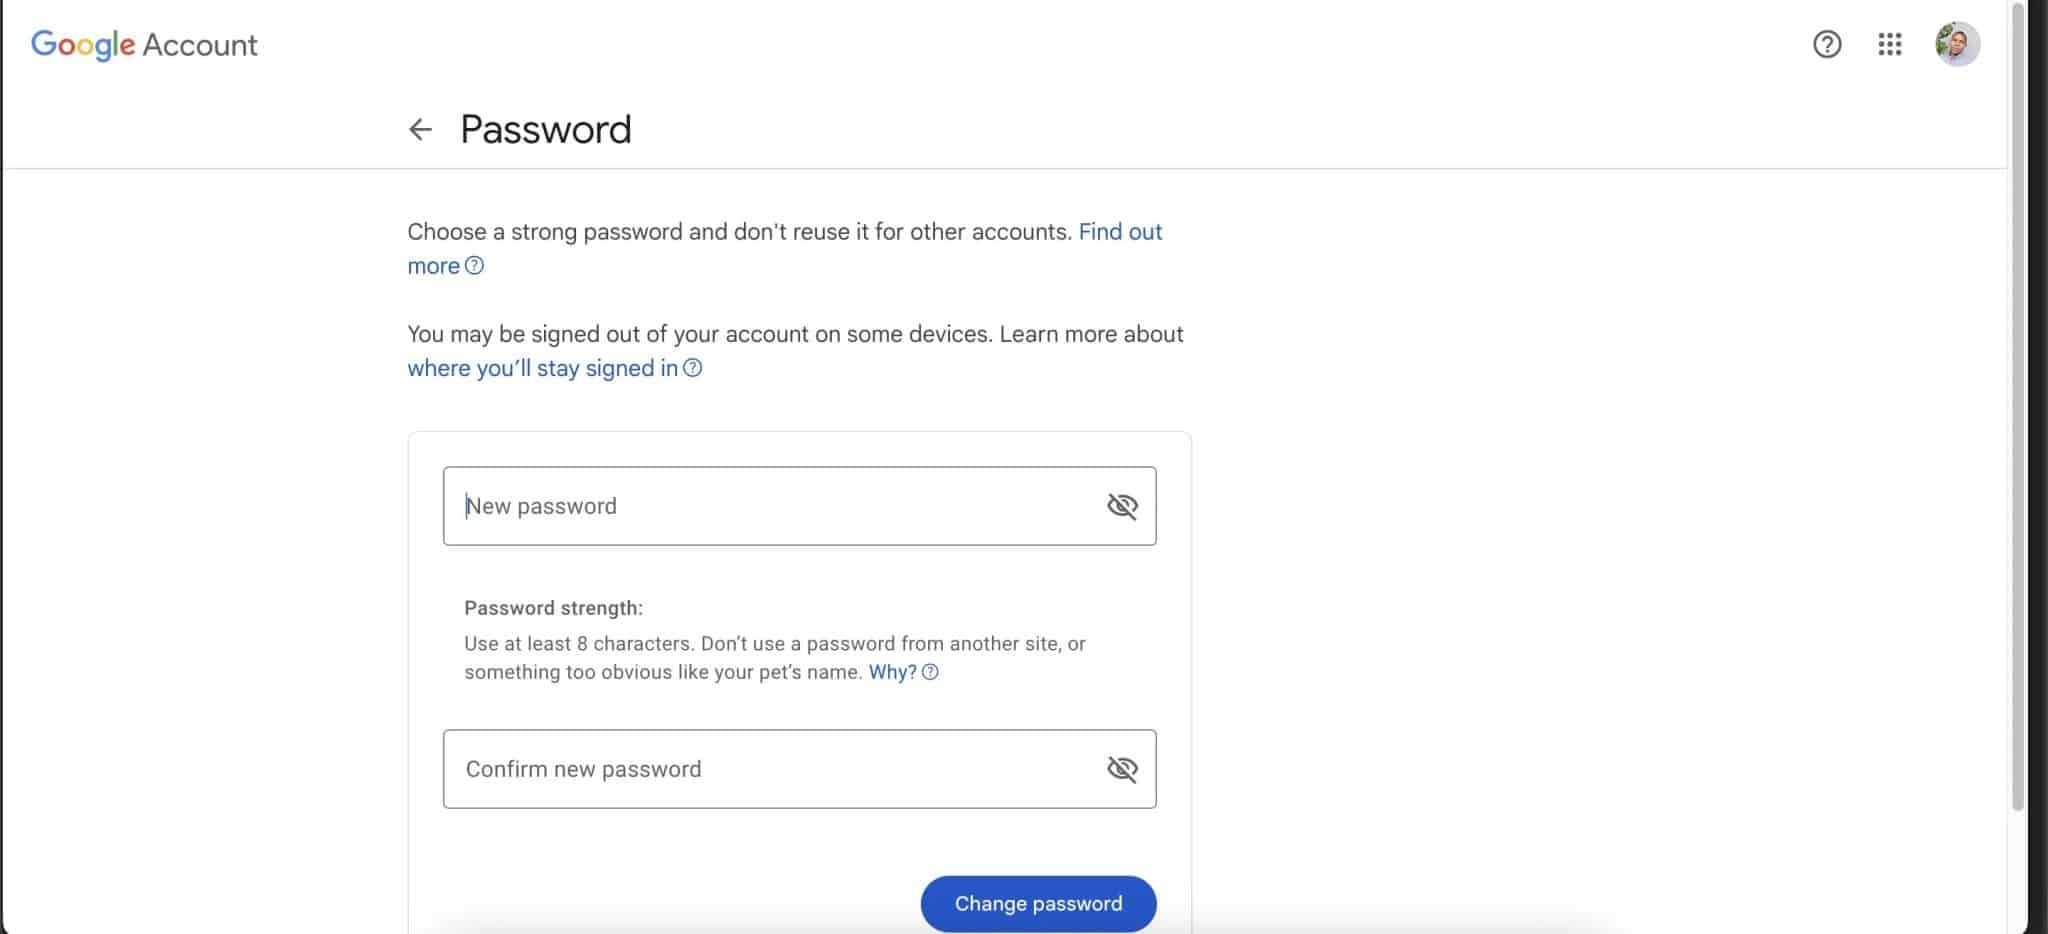Click the Find out more link
Screen dimensions: 2048x934
pyautogui.click(x=1119, y=232)
